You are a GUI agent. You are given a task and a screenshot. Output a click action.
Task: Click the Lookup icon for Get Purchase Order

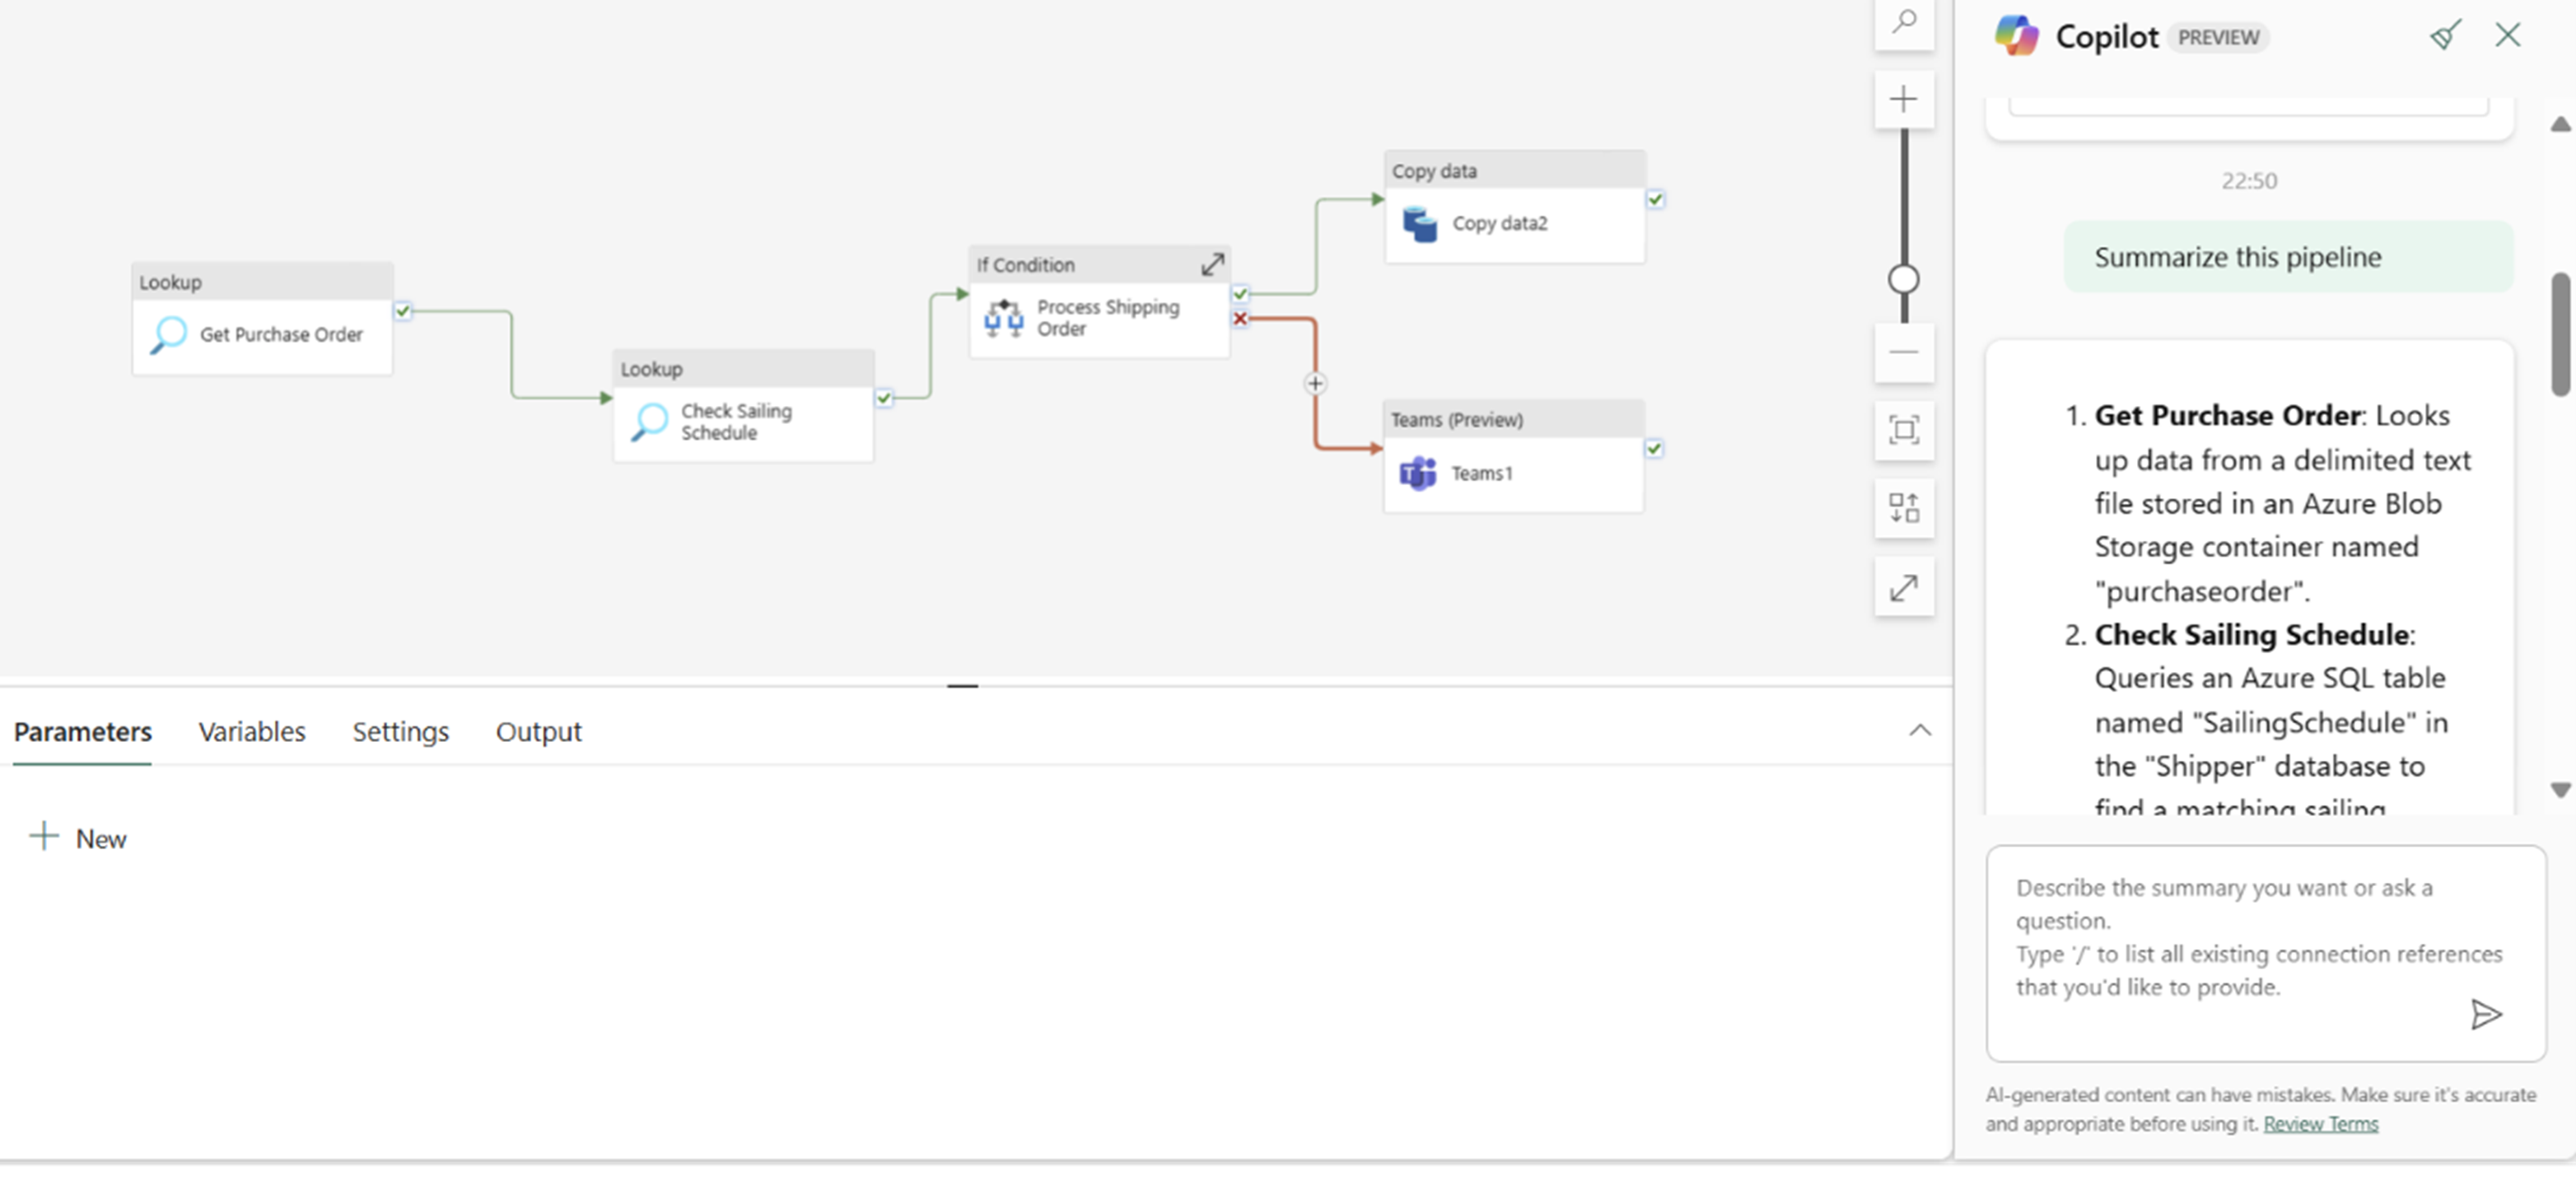[164, 335]
